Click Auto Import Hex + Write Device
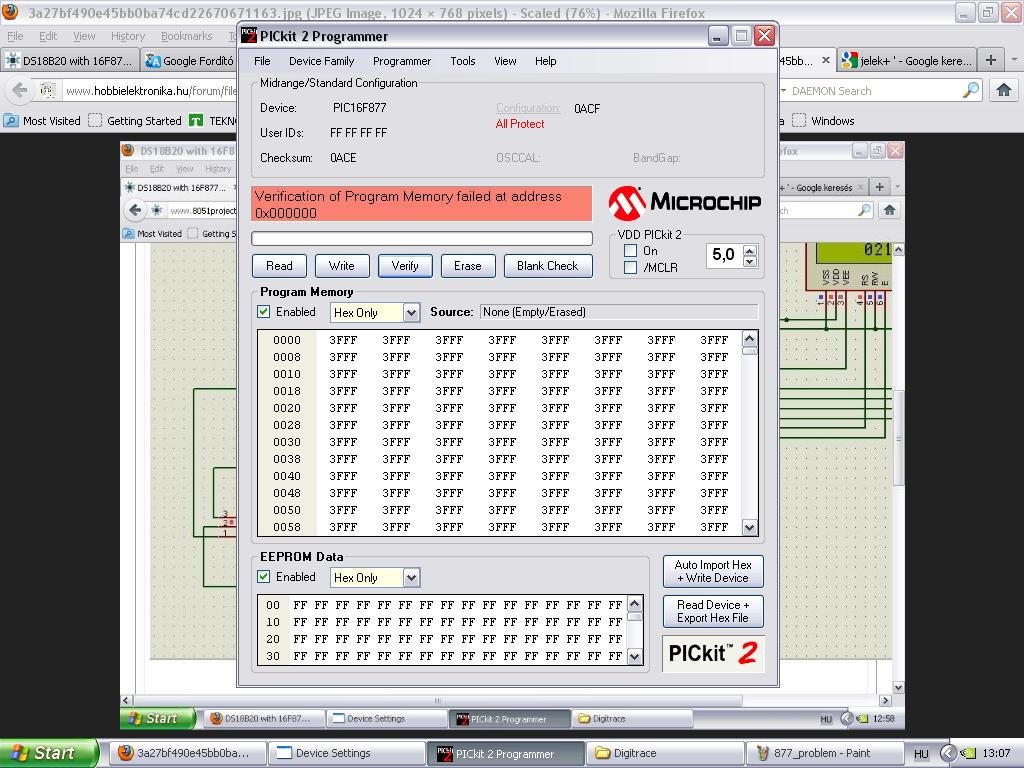The image size is (1024, 768). click(x=712, y=571)
